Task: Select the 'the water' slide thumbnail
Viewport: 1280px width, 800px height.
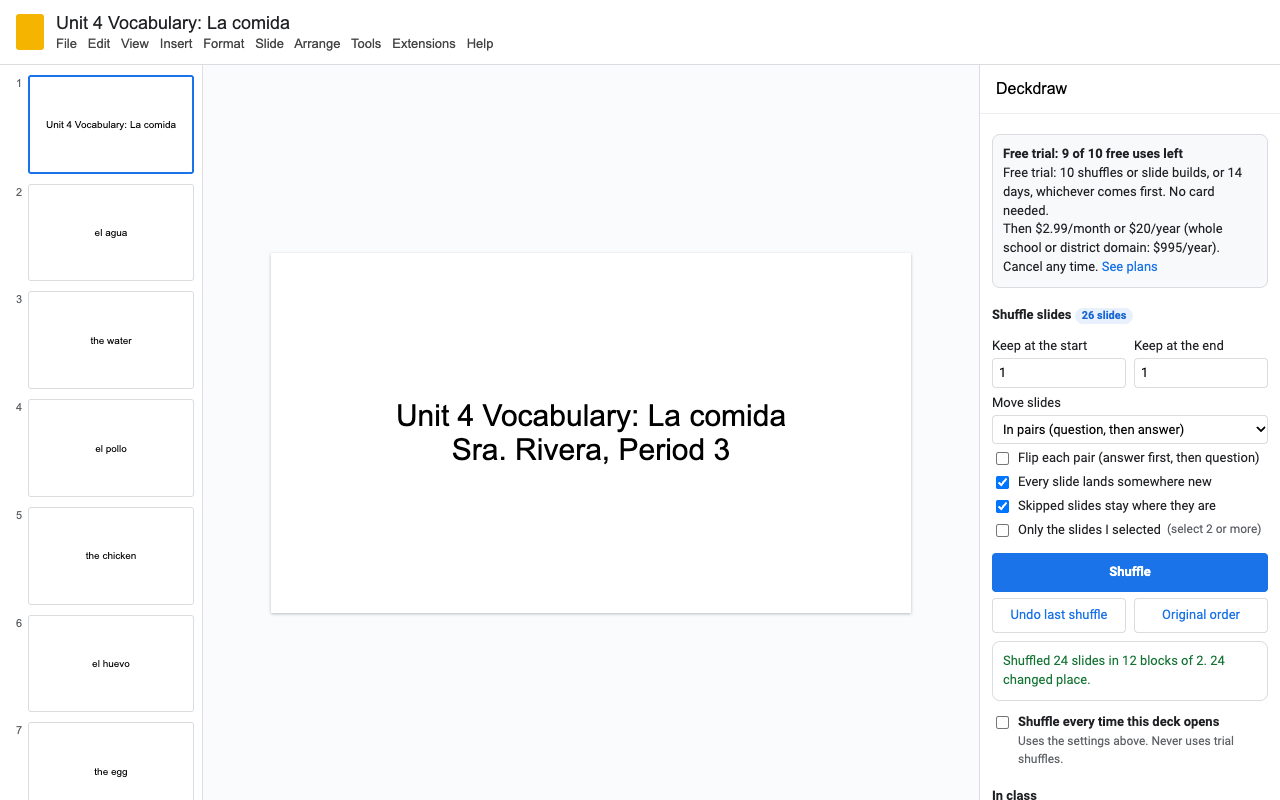Action: point(111,341)
